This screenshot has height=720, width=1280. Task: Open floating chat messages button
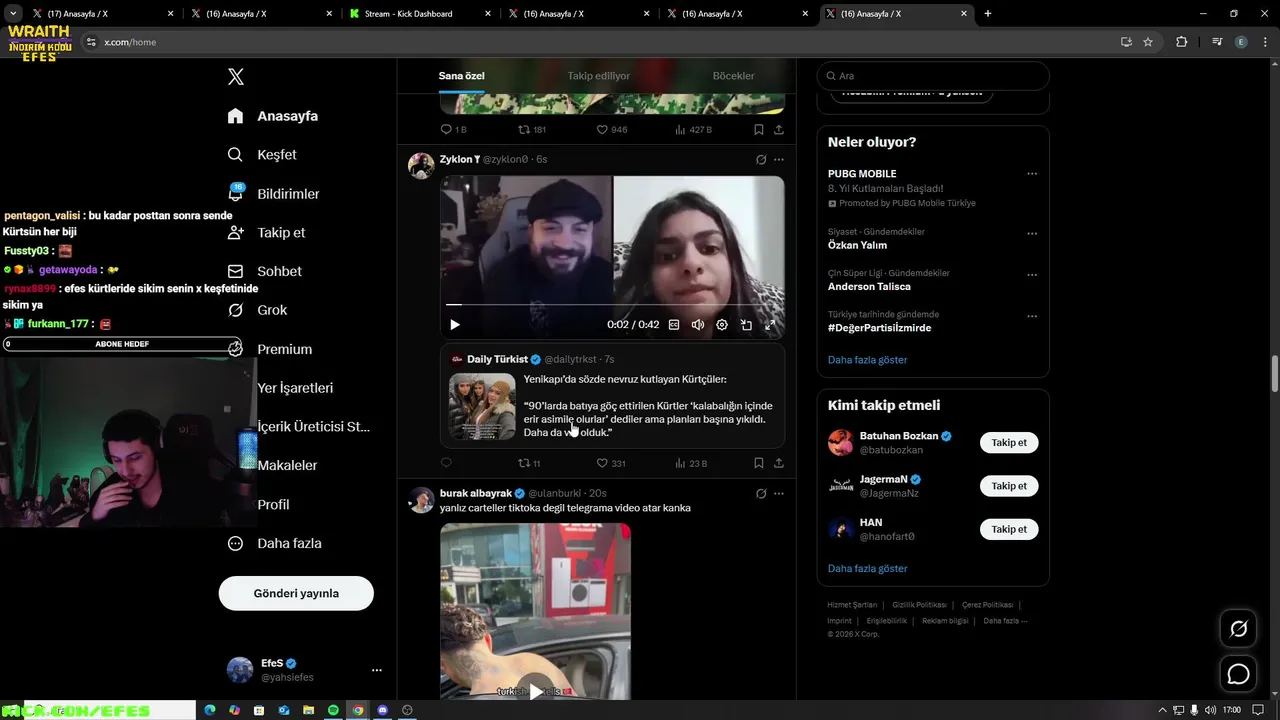click(x=1238, y=674)
